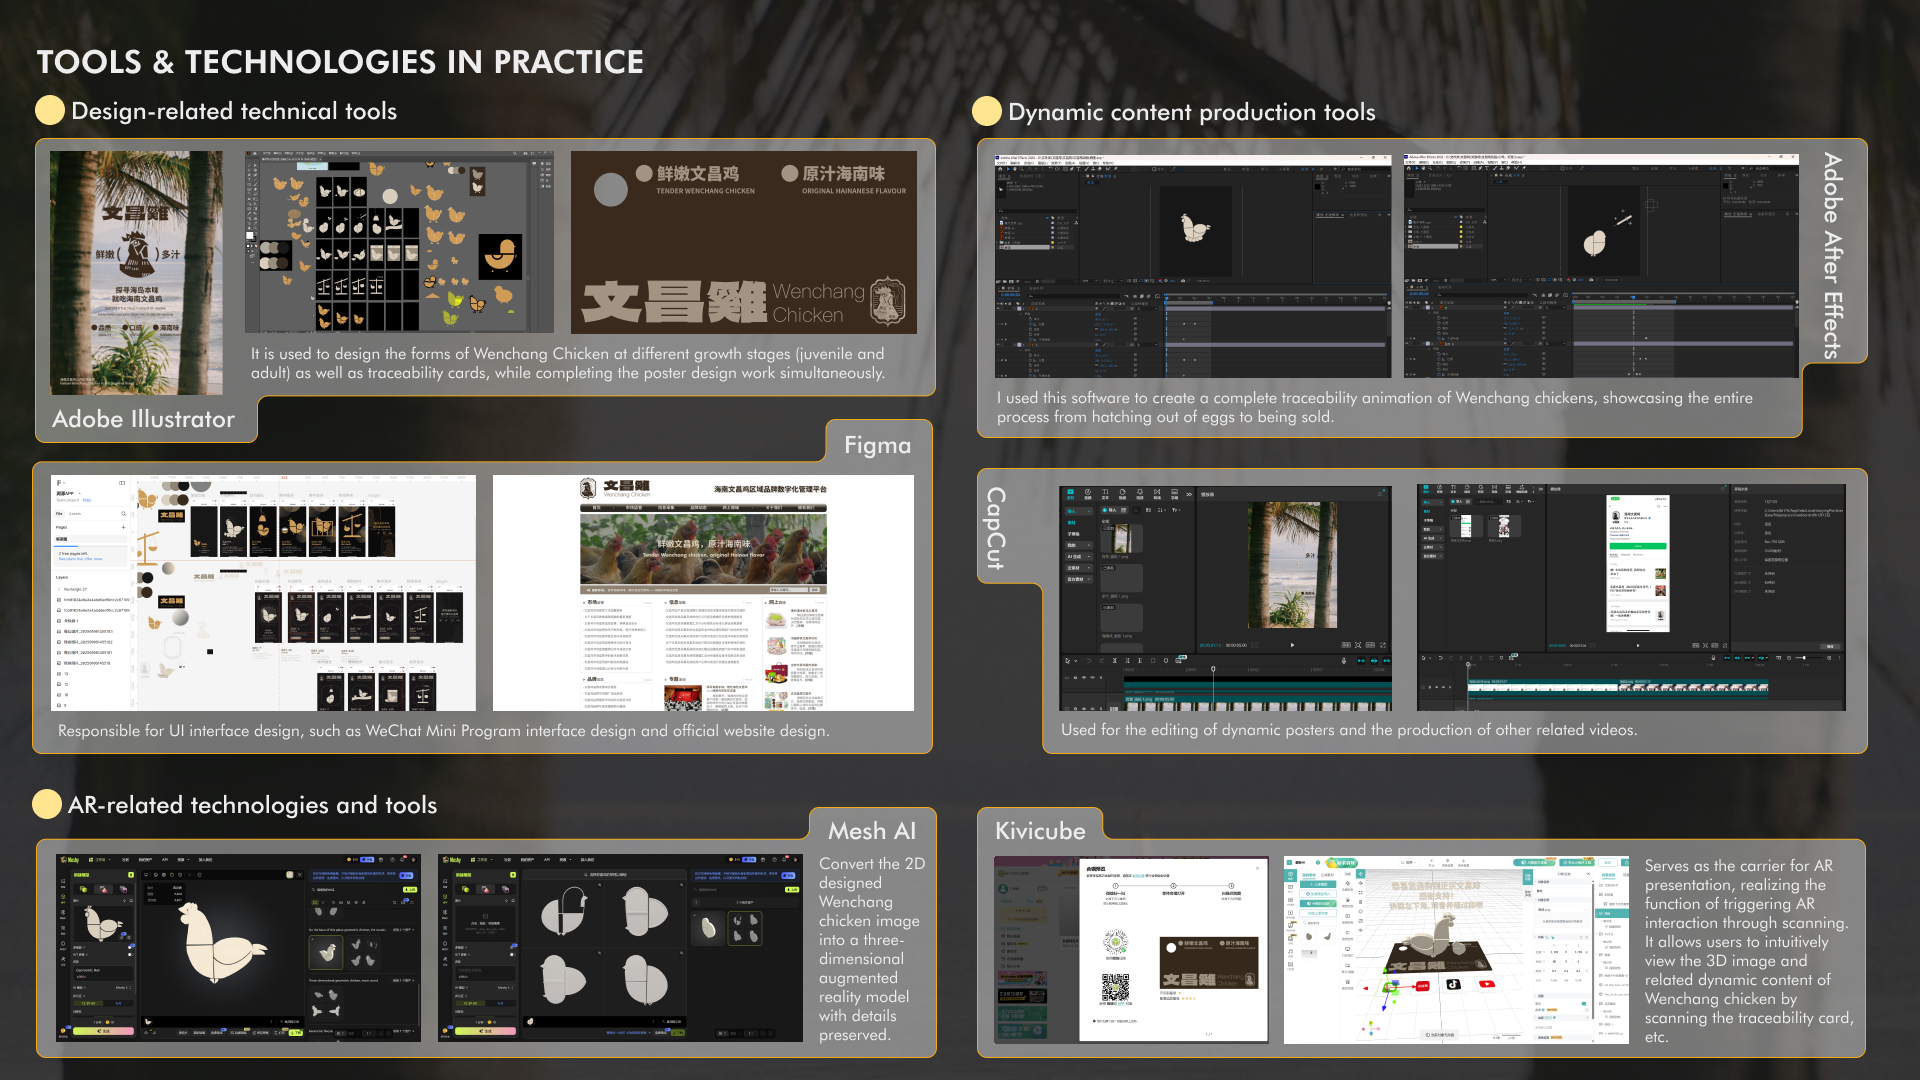Viewport: 1920px width, 1080px height.
Task: Click play in the right CapCut preview
Action: (1637, 646)
